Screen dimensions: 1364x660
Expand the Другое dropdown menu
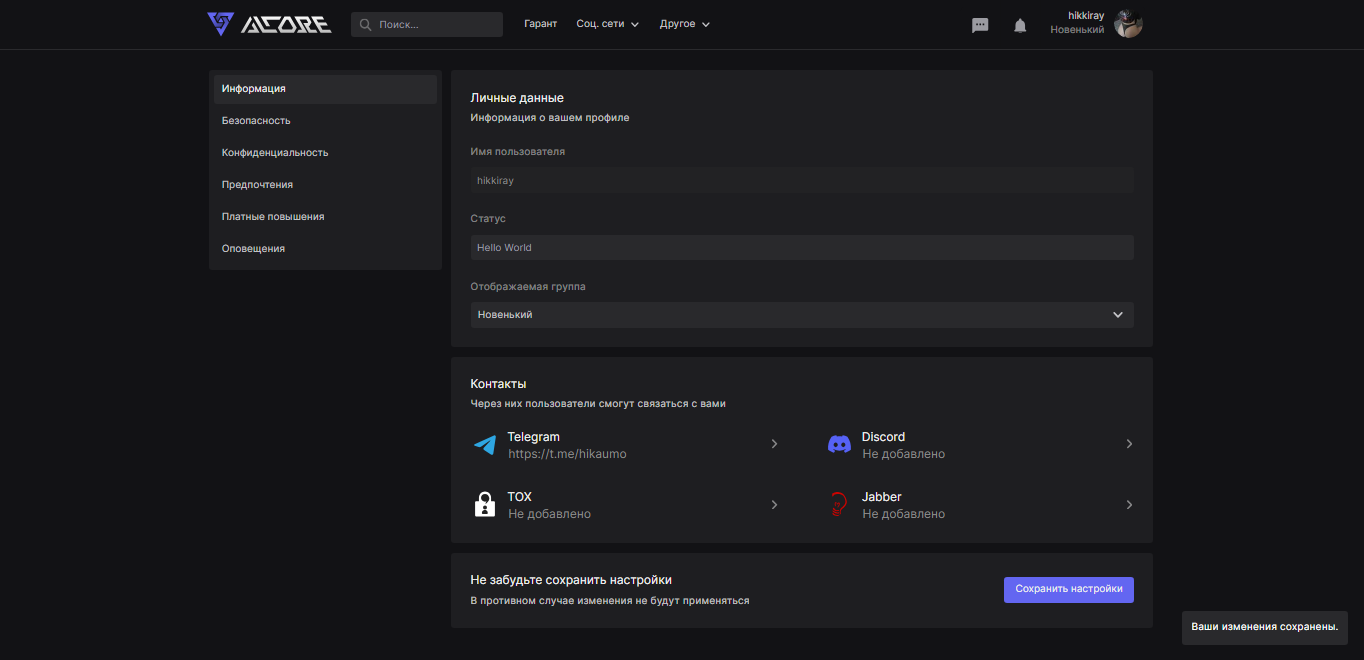[685, 24]
